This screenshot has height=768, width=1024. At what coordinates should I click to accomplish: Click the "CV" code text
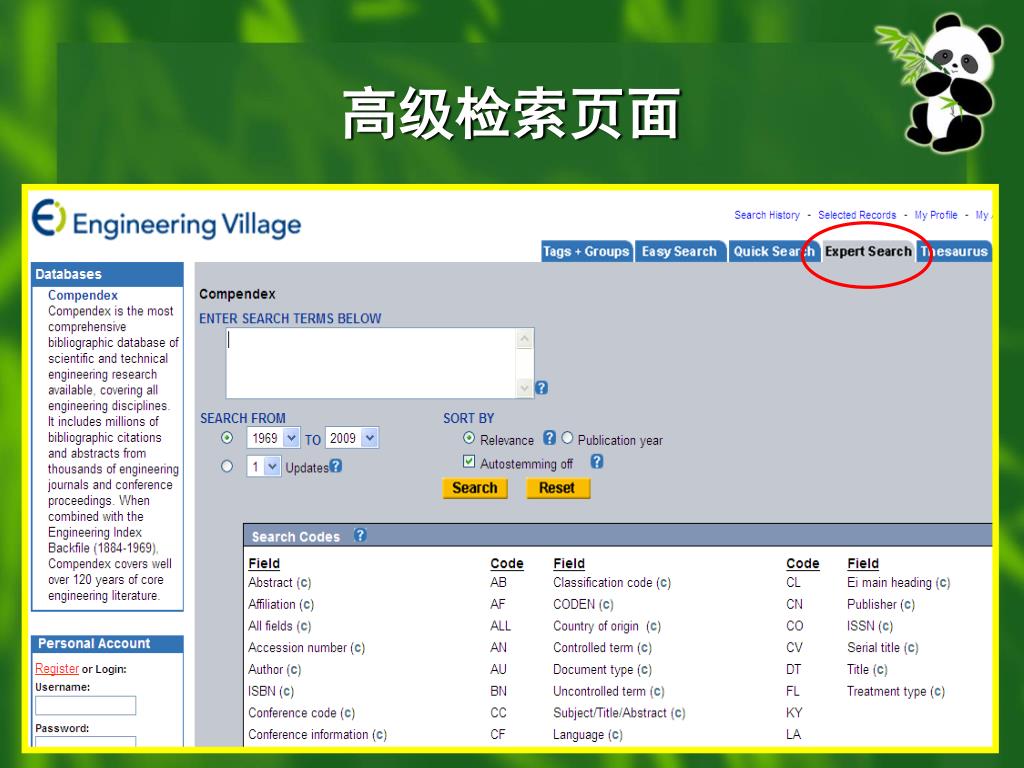[x=794, y=647]
